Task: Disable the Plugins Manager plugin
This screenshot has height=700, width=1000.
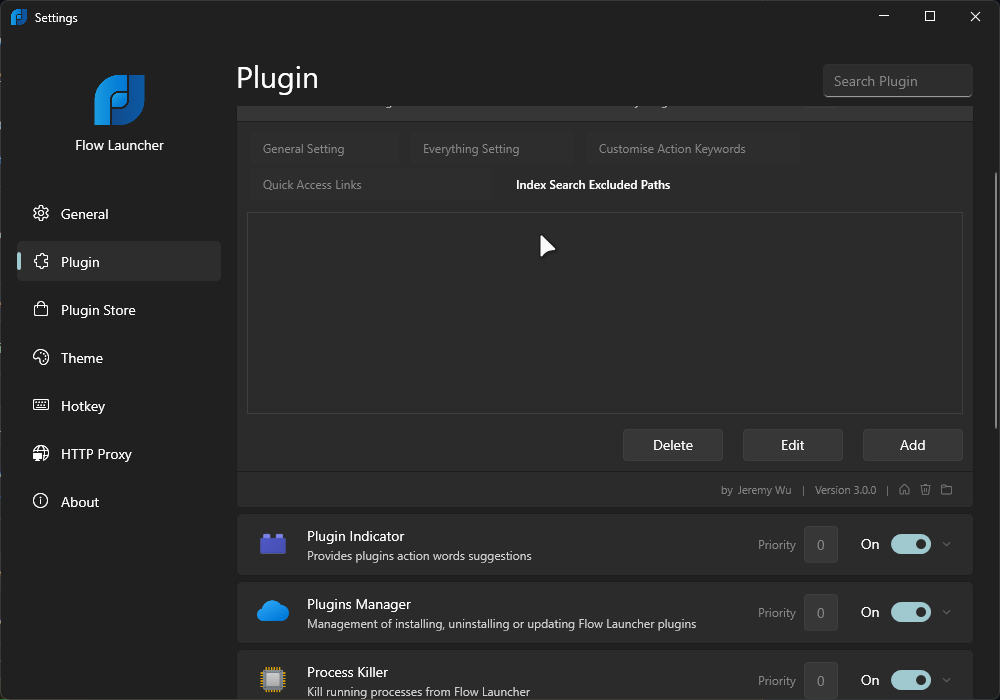Action: click(910, 612)
